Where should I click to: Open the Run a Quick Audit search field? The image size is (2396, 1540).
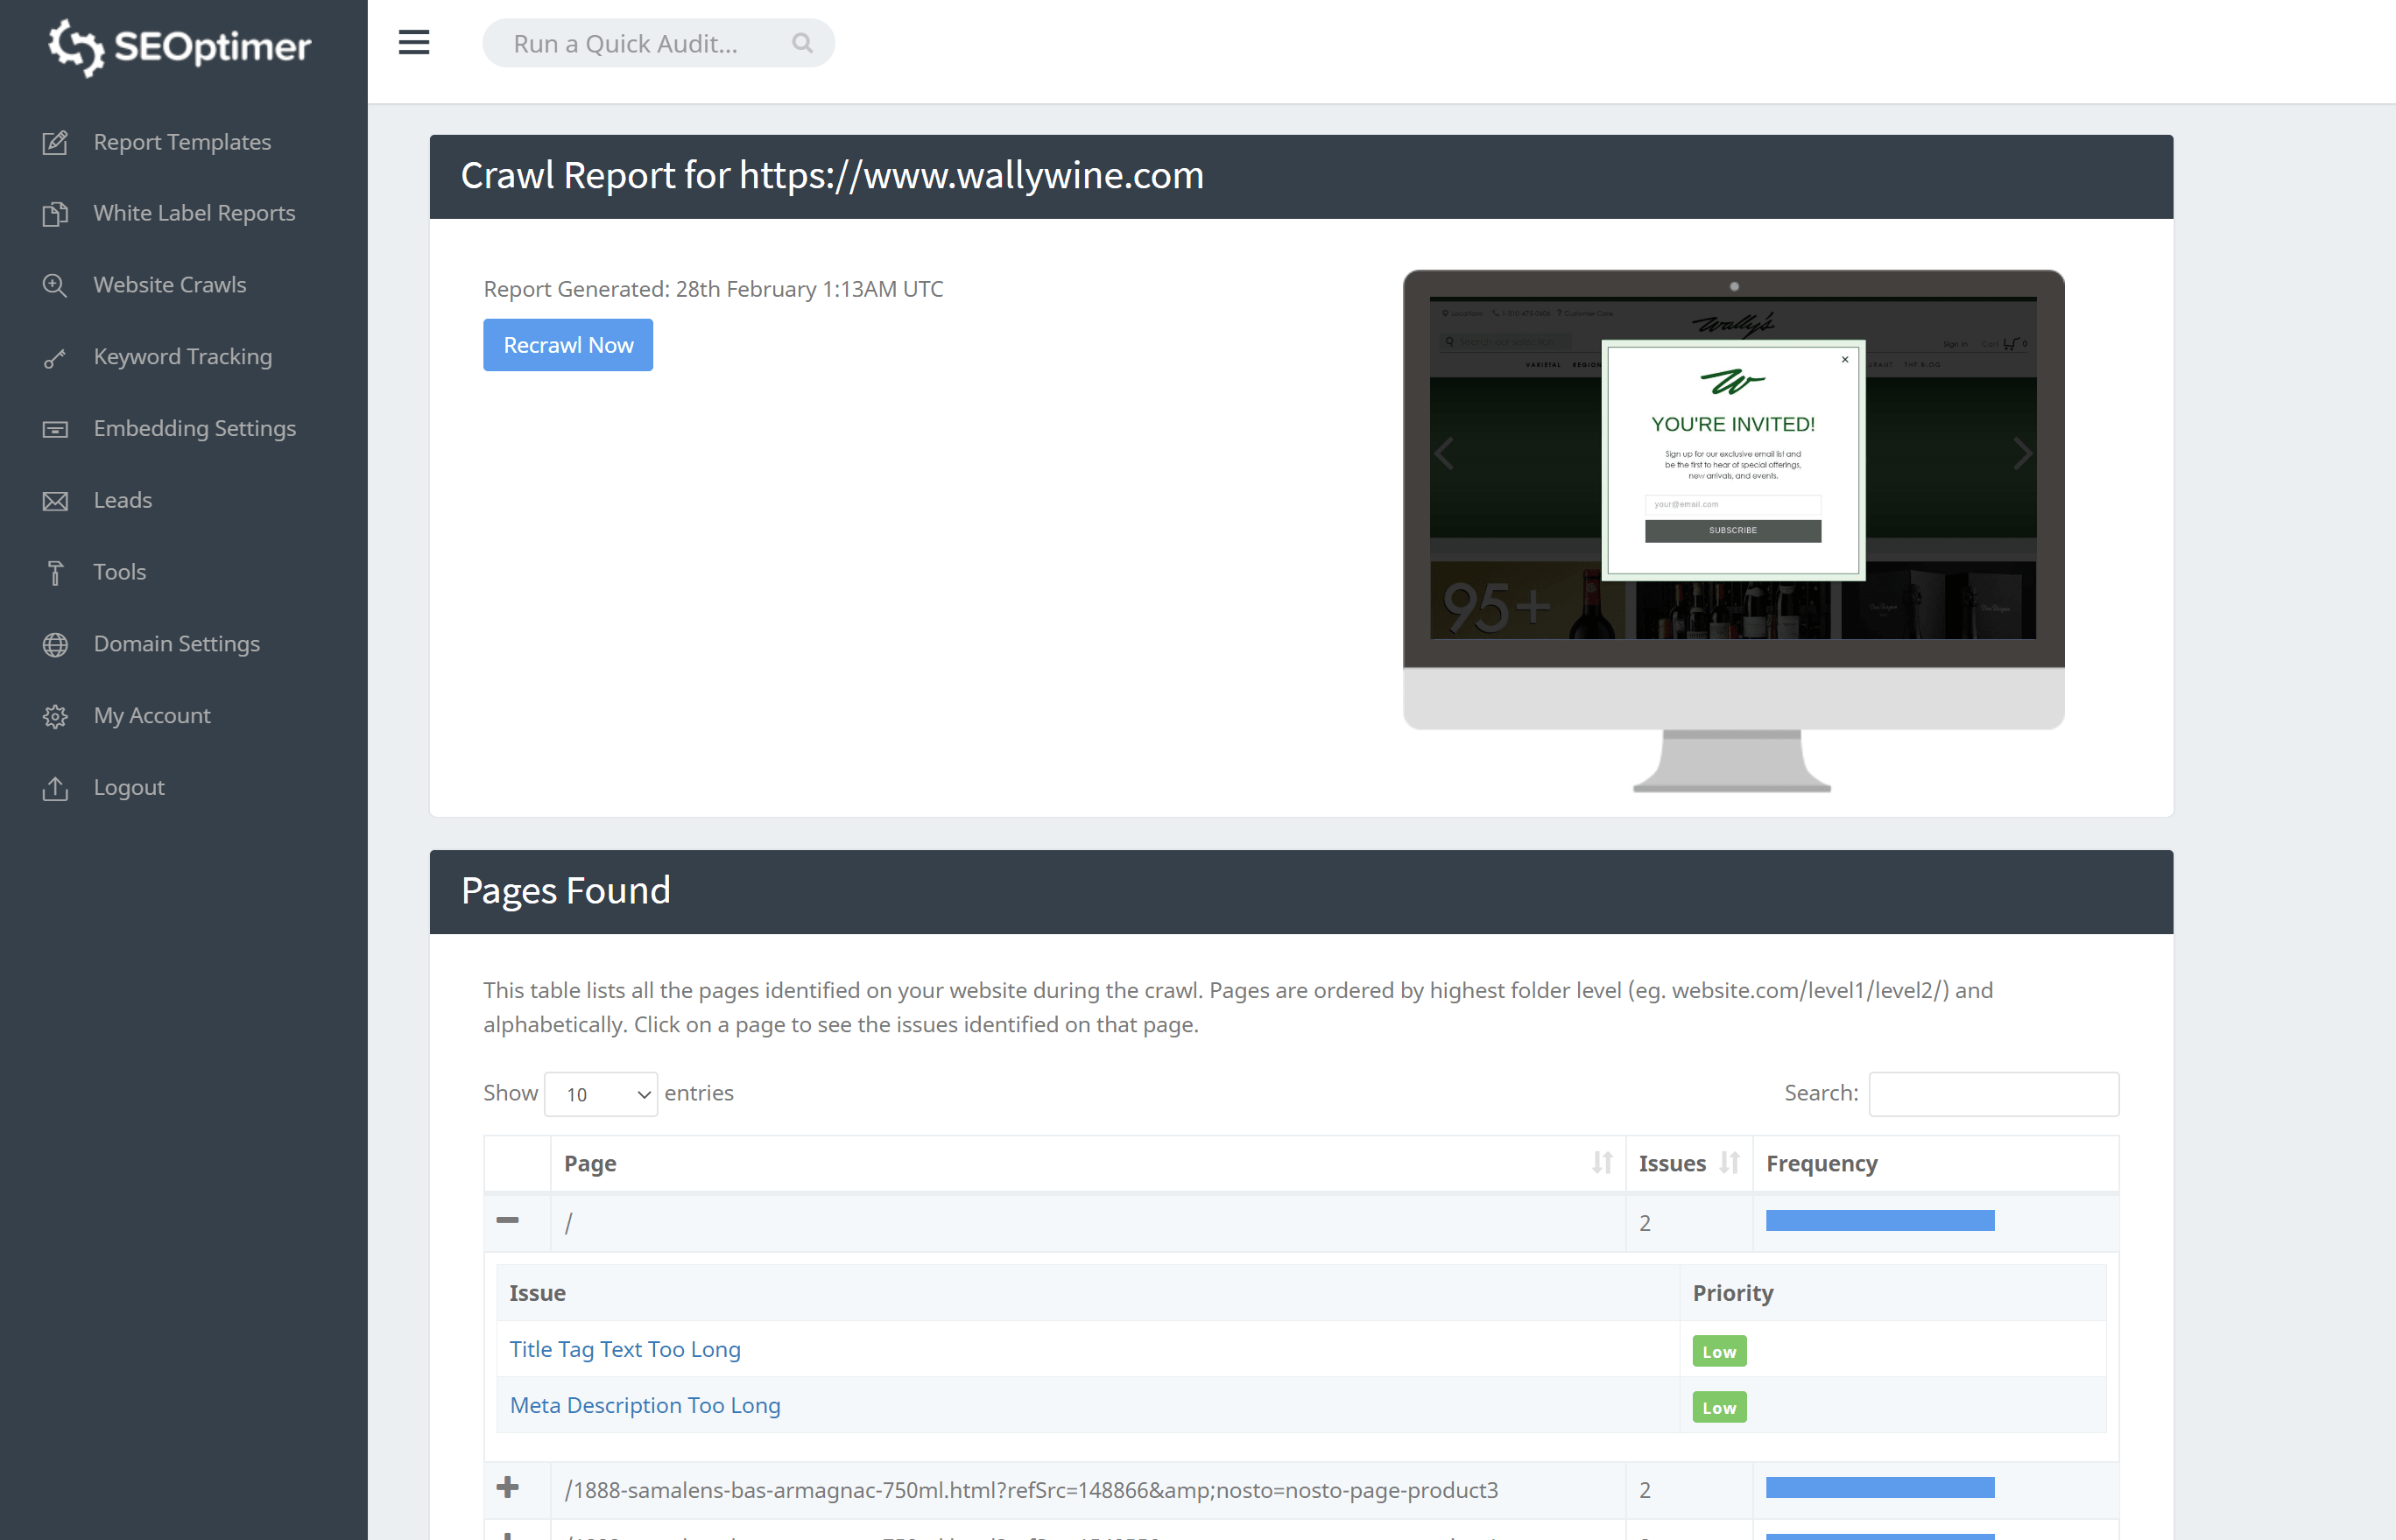pos(655,44)
